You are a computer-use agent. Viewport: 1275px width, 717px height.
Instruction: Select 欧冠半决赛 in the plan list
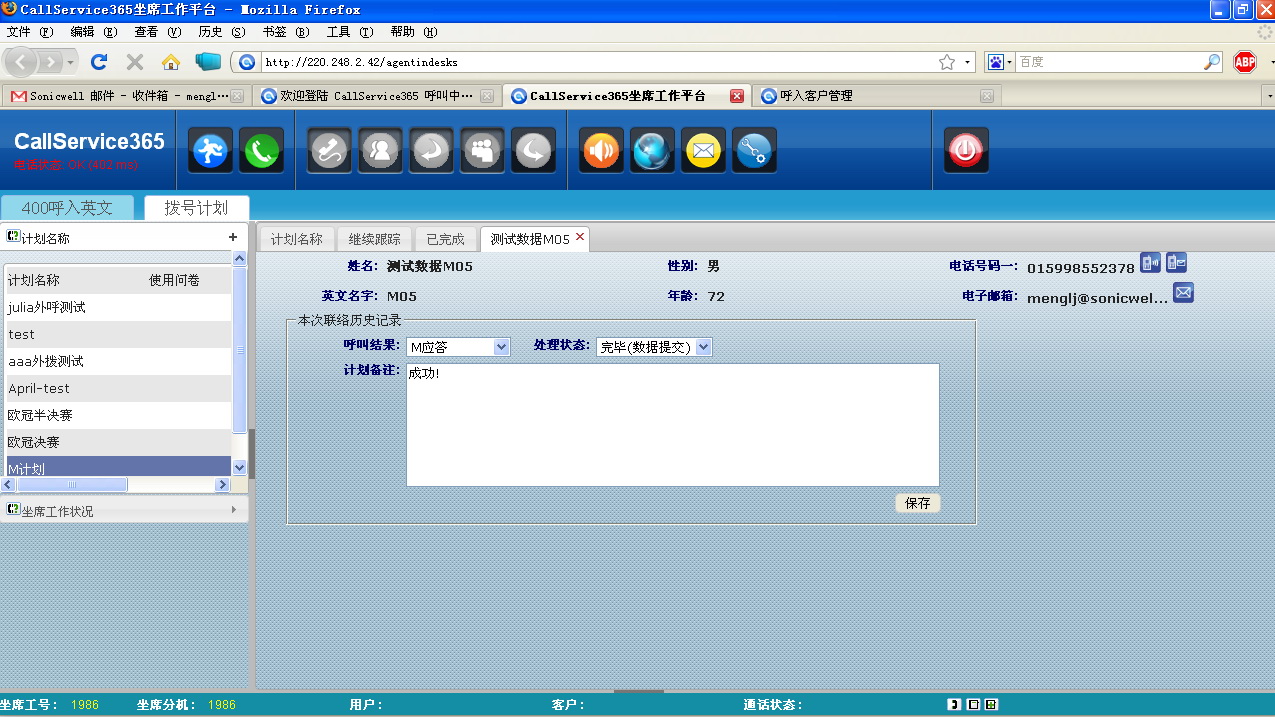40,415
